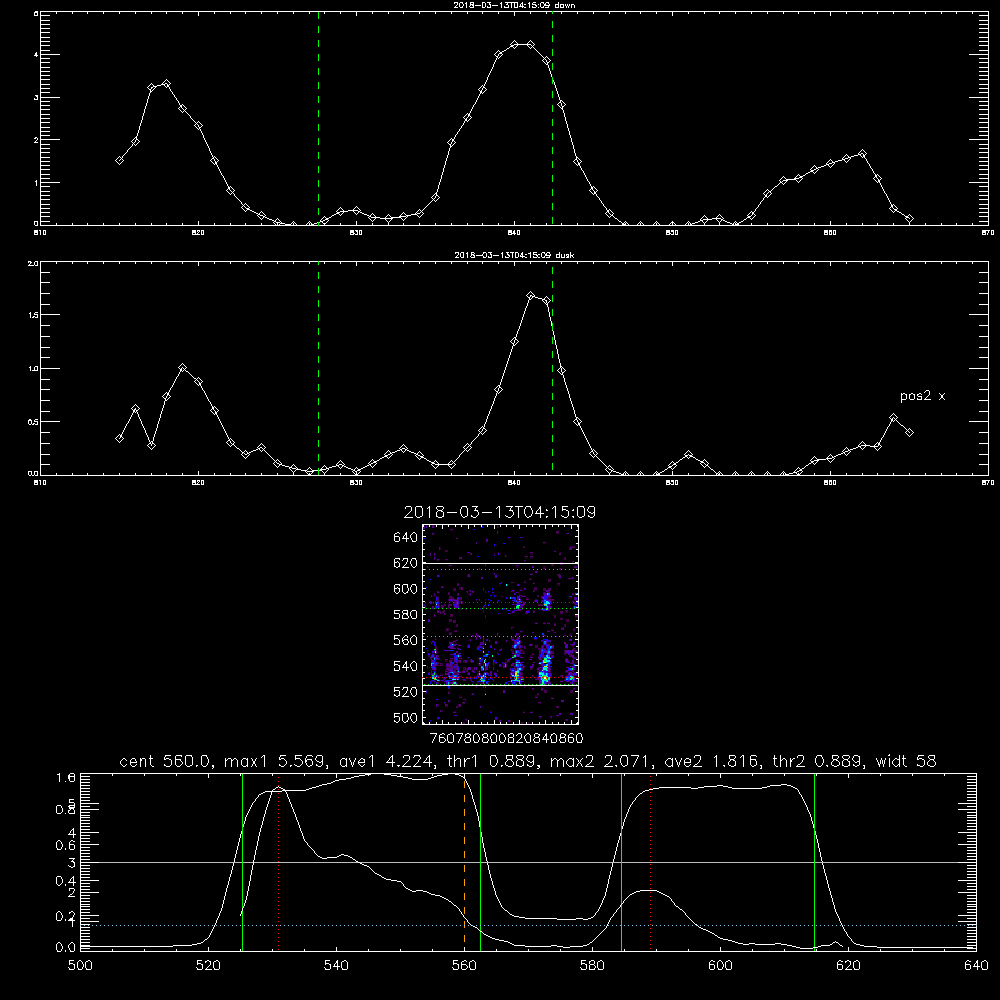1000x1000 pixels.
Task: Click the green solid line just right of 560
Action: pyautogui.click(x=480, y=861)
